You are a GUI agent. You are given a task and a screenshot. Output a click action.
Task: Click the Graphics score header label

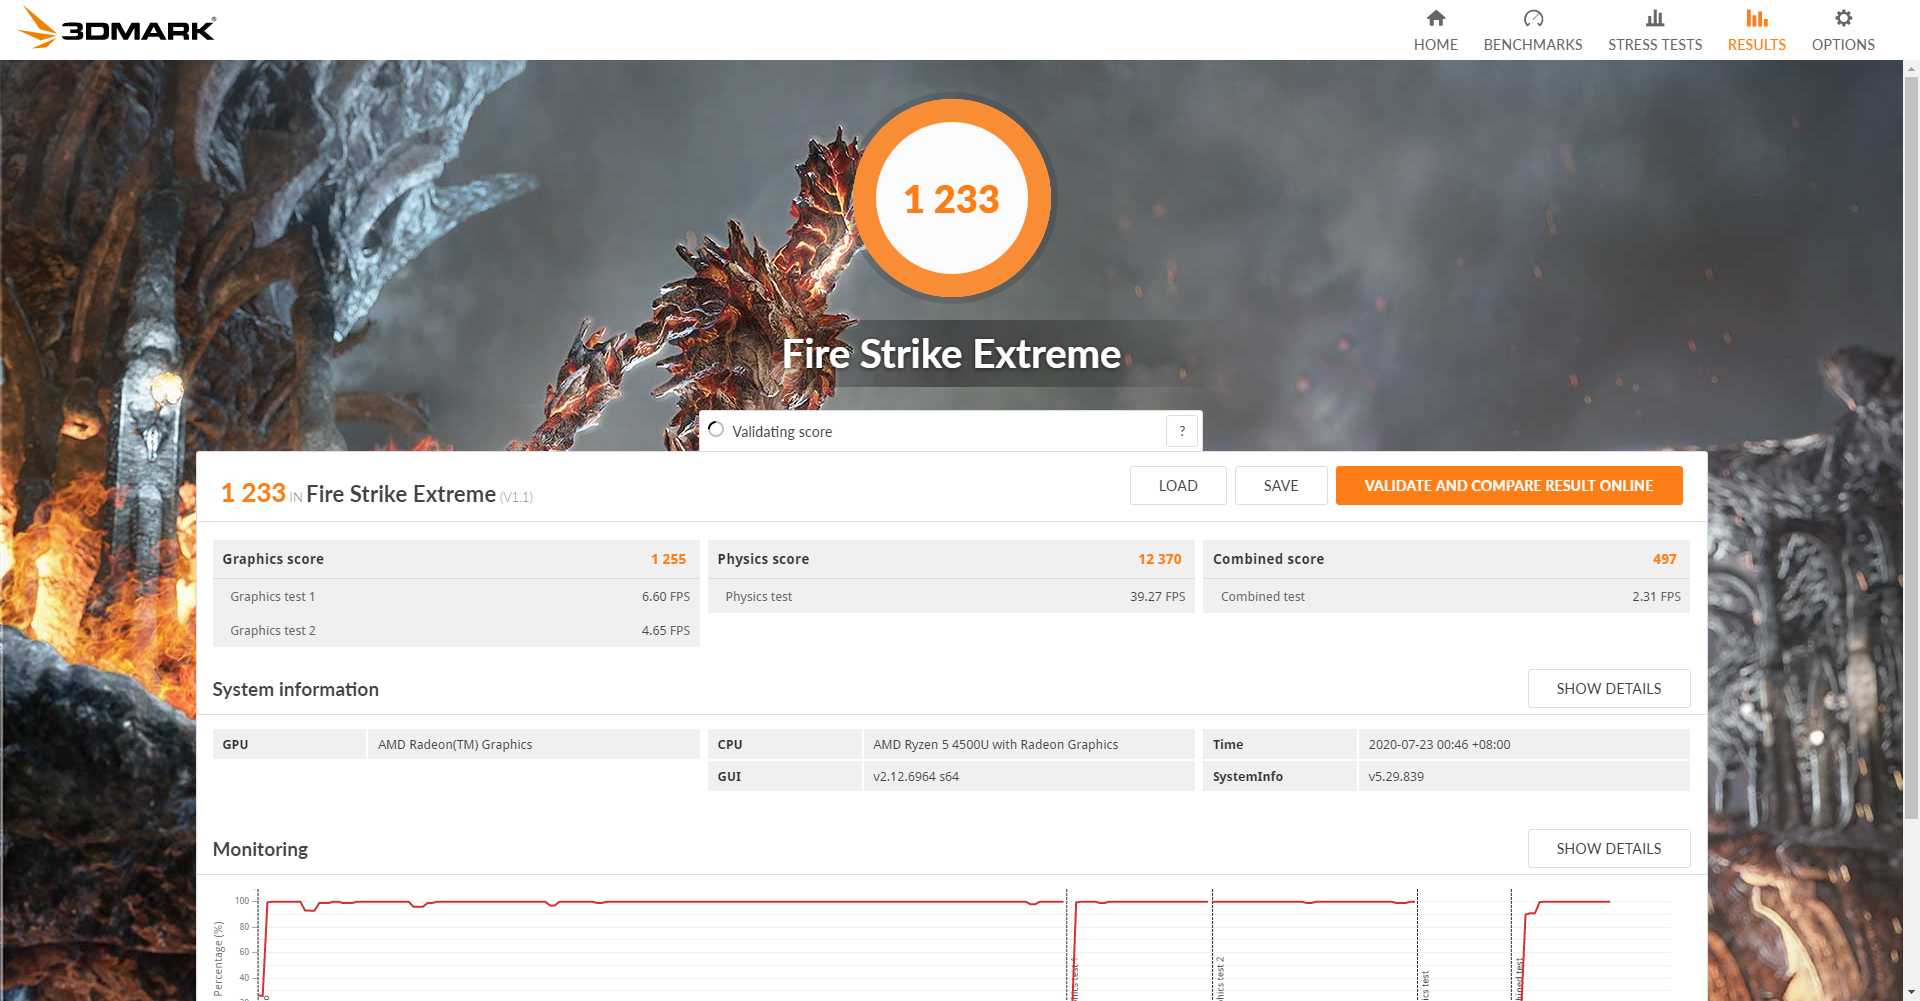click(x=272, y=559)
